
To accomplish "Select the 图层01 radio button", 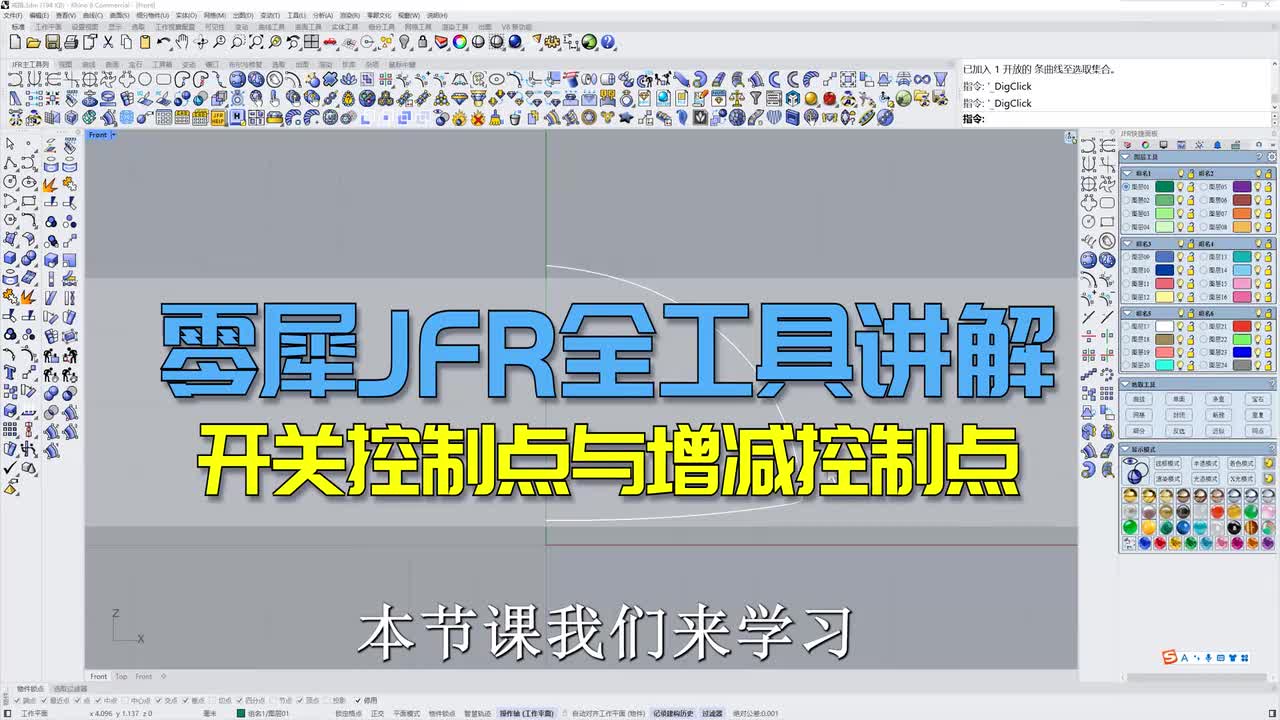I will (x=1126, y=186).
